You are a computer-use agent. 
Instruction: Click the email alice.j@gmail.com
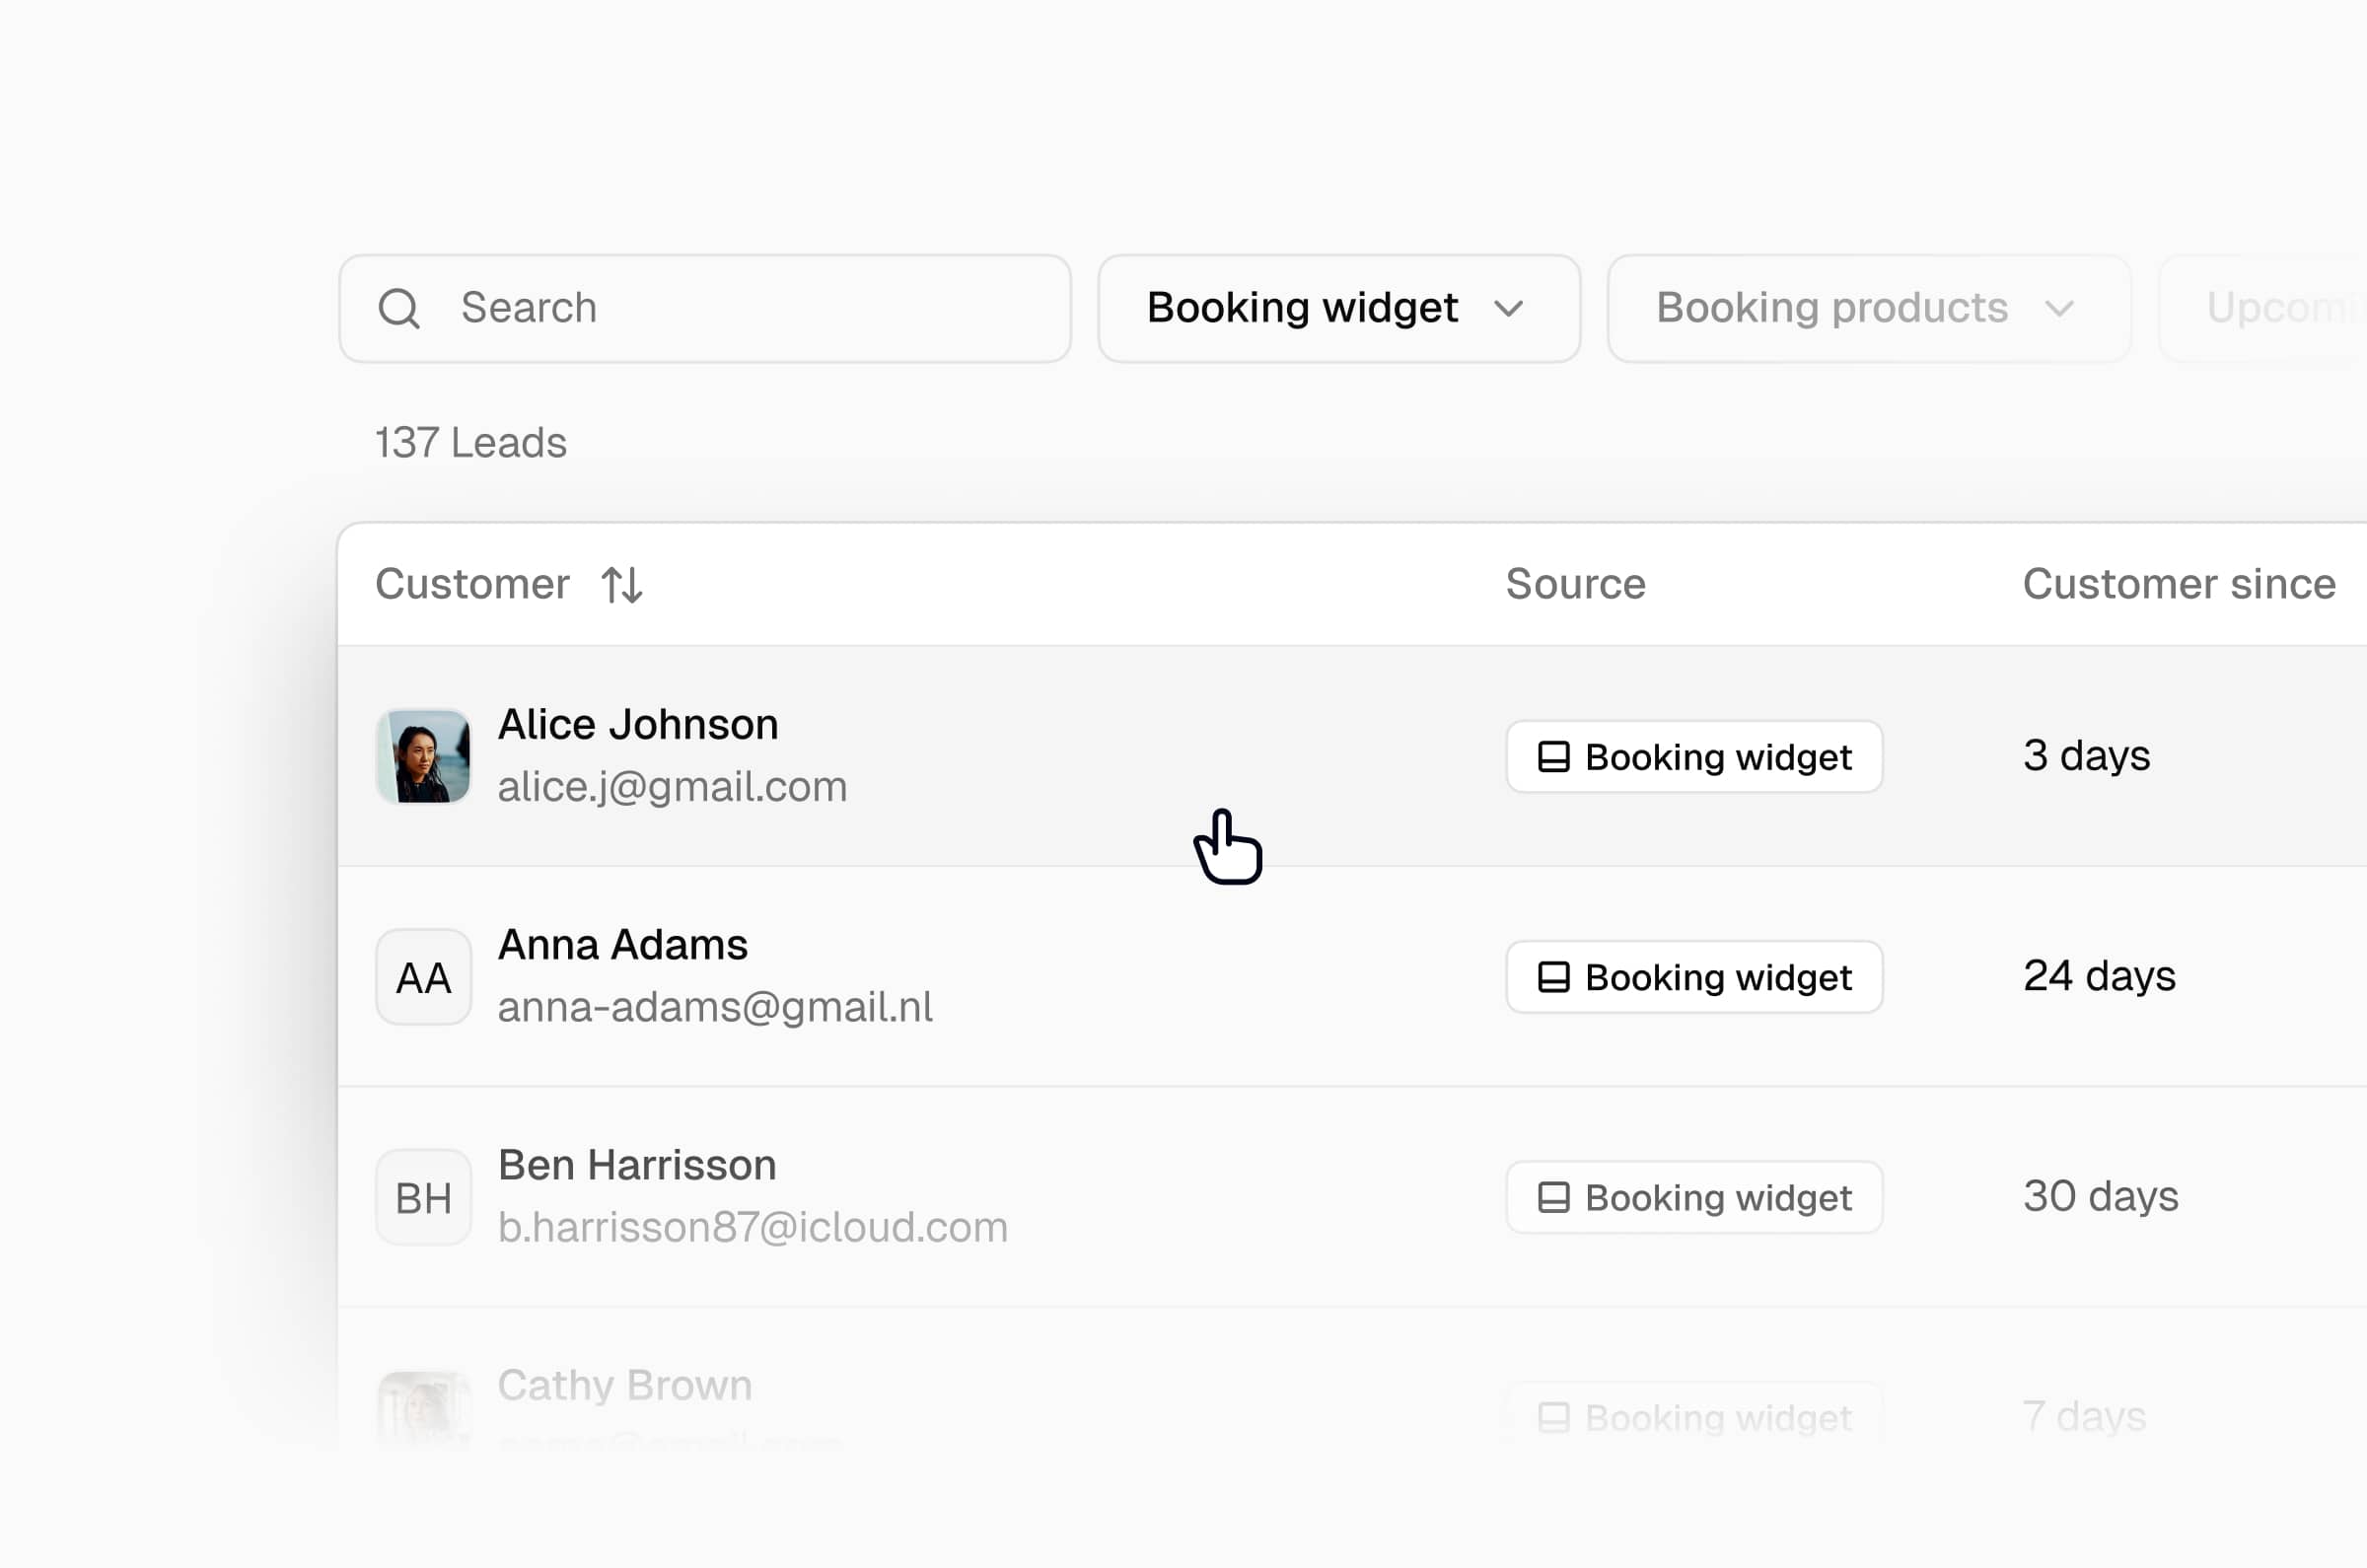pyautogui.click(x=673, y=787)
